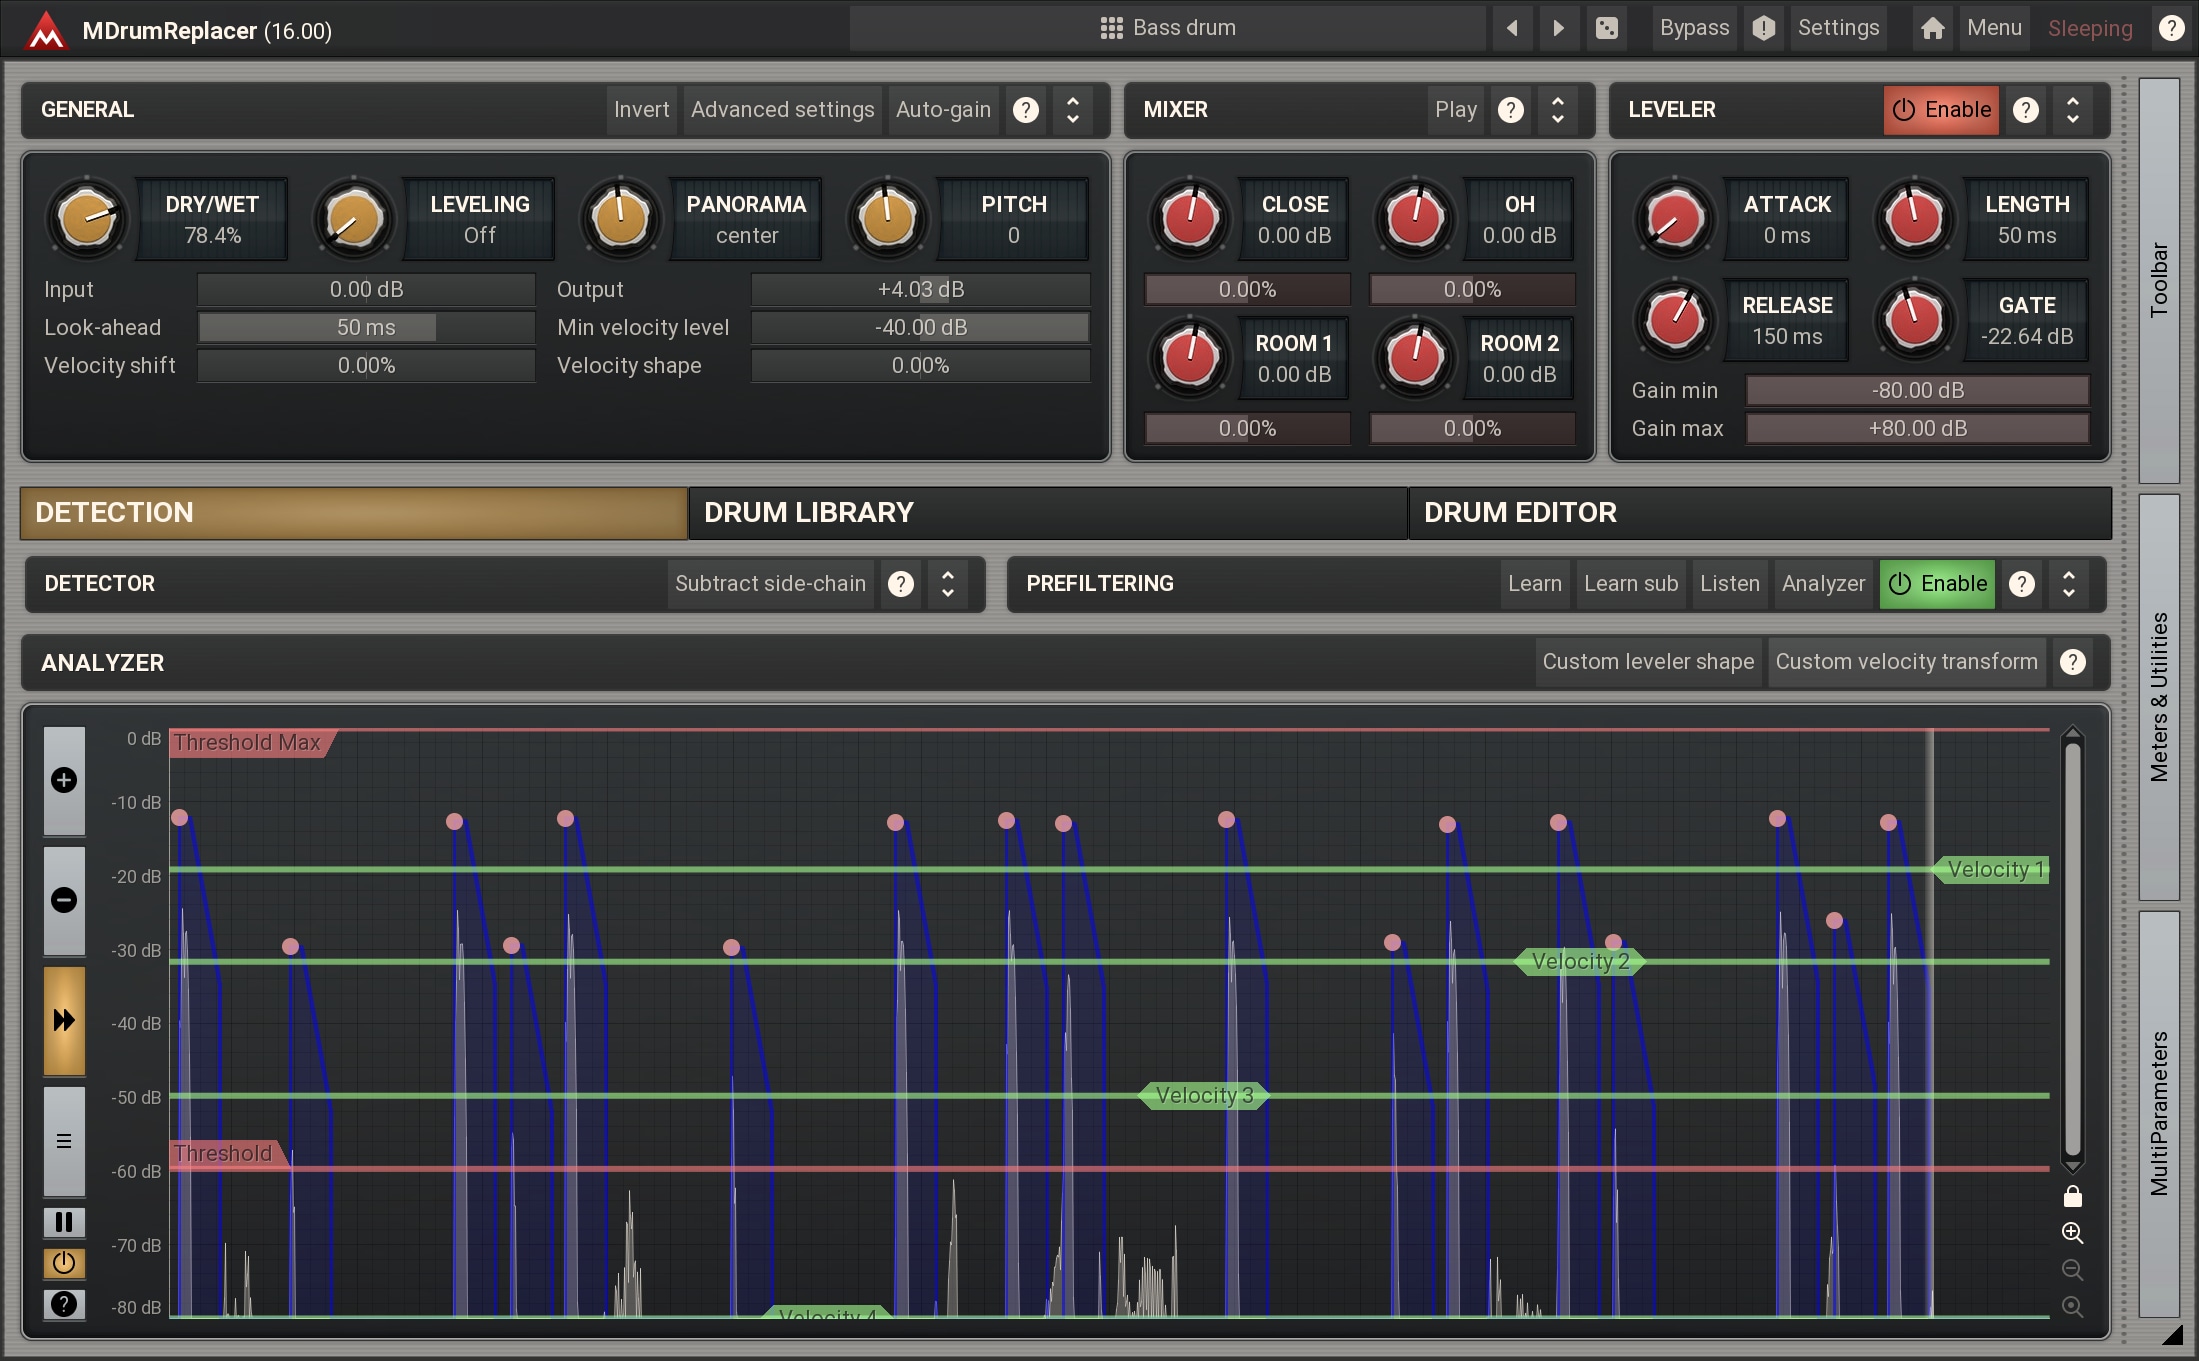The height and width of the screenshot is (1361, 2199).
Task: Open Advanced settings in General panel
Action: pyautogui.click(x=782, y=110)
